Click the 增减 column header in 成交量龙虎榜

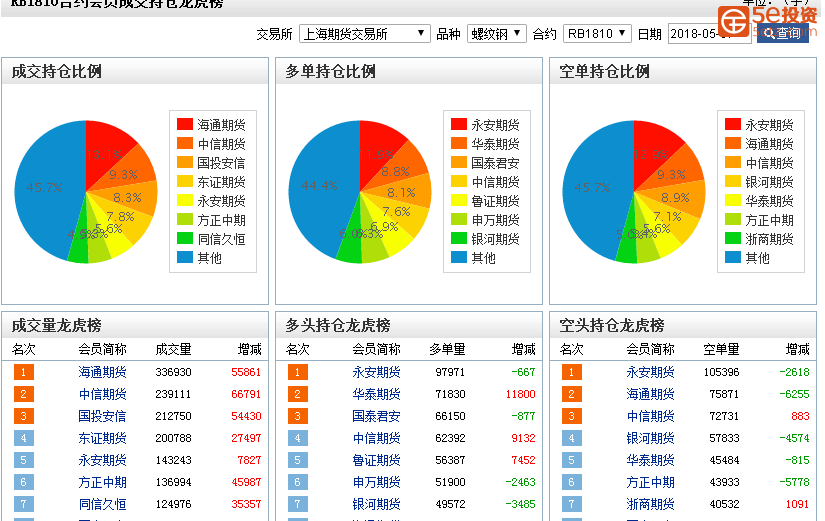coord(249,349)
